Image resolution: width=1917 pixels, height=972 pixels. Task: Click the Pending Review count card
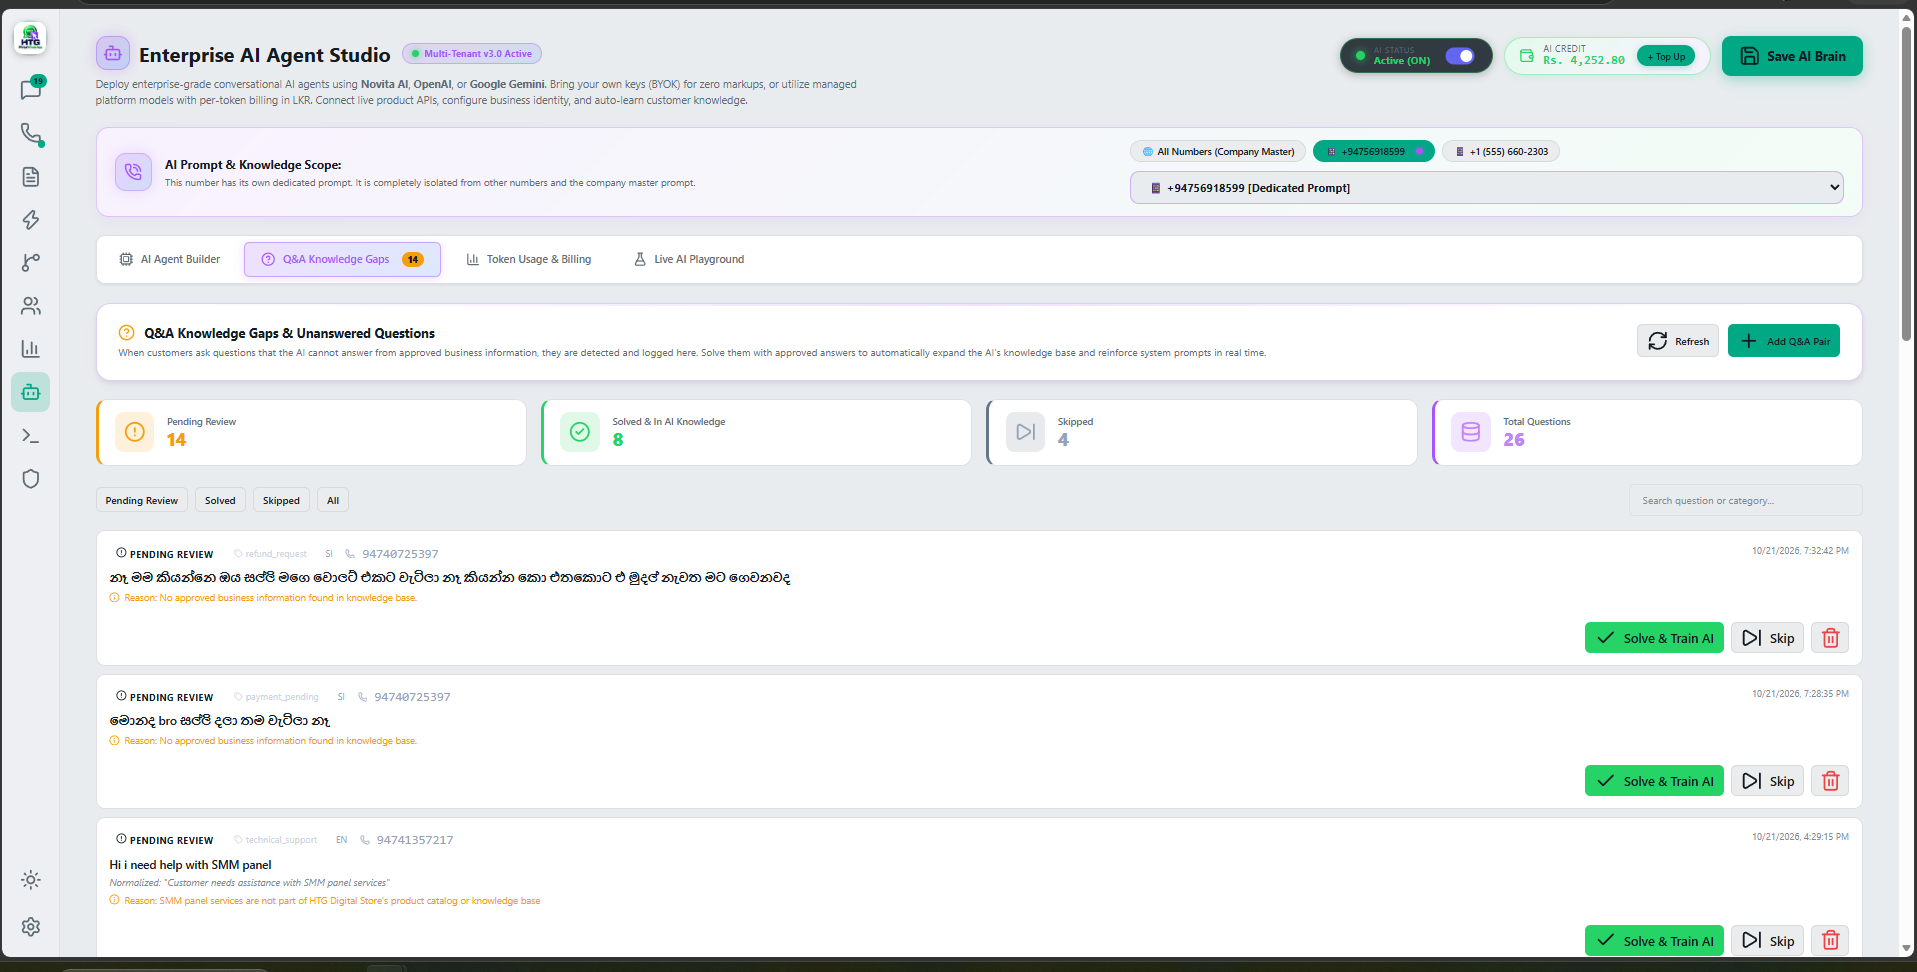[311, 432]
